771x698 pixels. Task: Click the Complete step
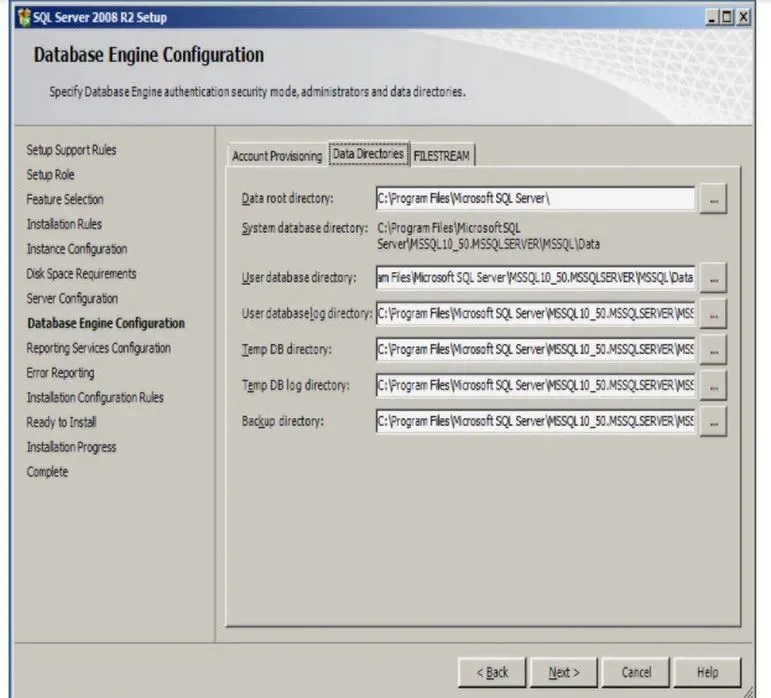[x=47, y=472]
